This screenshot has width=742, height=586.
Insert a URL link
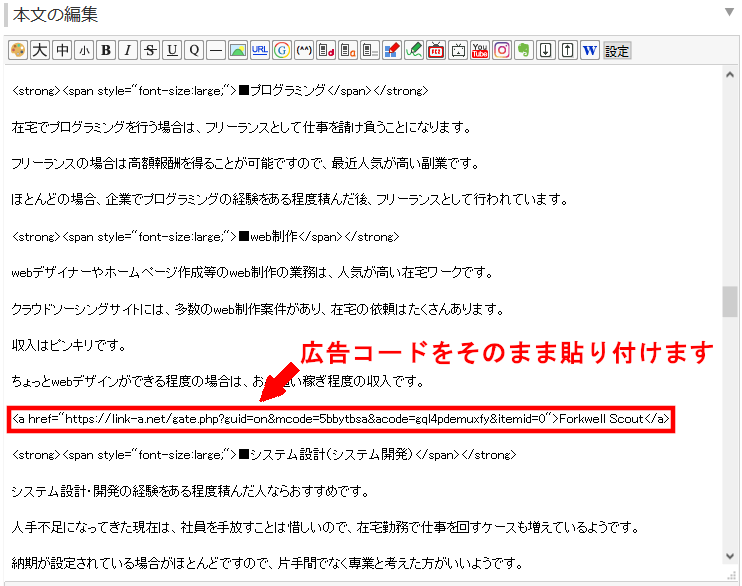(x=260, y=50)
